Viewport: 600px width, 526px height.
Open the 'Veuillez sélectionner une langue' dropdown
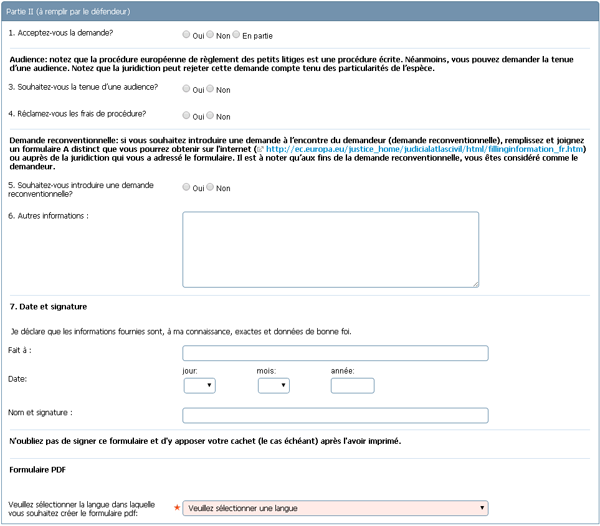[335, 508]
